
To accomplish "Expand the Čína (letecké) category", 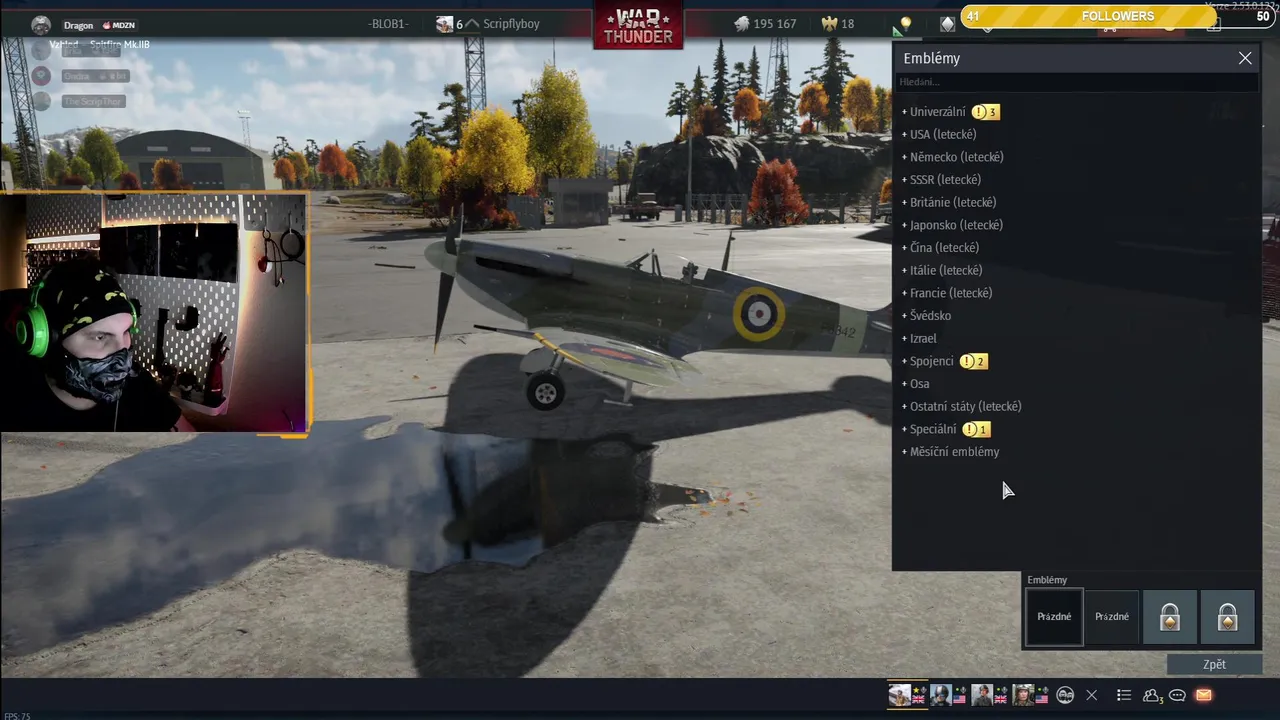I will tap(940, 248).
